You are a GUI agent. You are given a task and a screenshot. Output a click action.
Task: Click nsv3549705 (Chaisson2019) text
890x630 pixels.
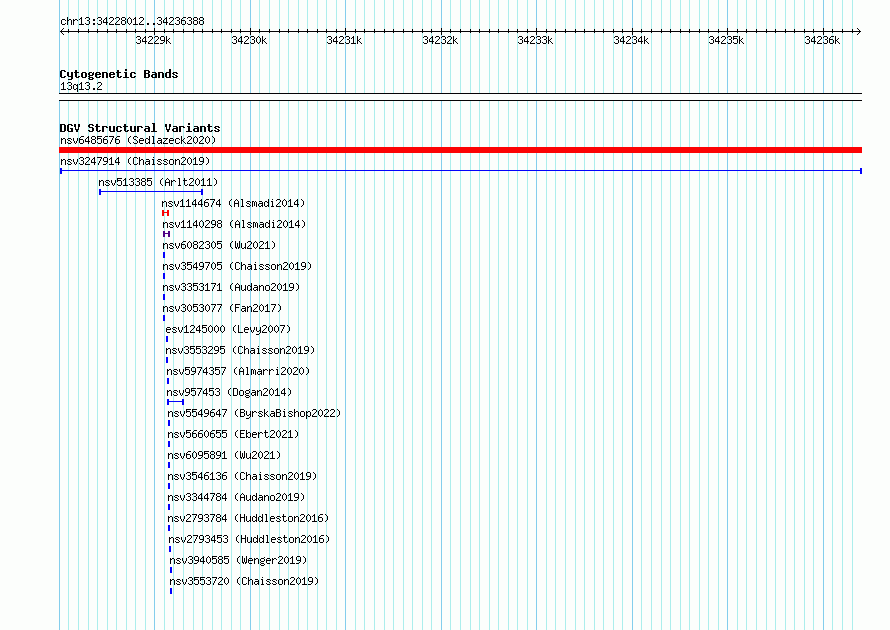(237, 266)
